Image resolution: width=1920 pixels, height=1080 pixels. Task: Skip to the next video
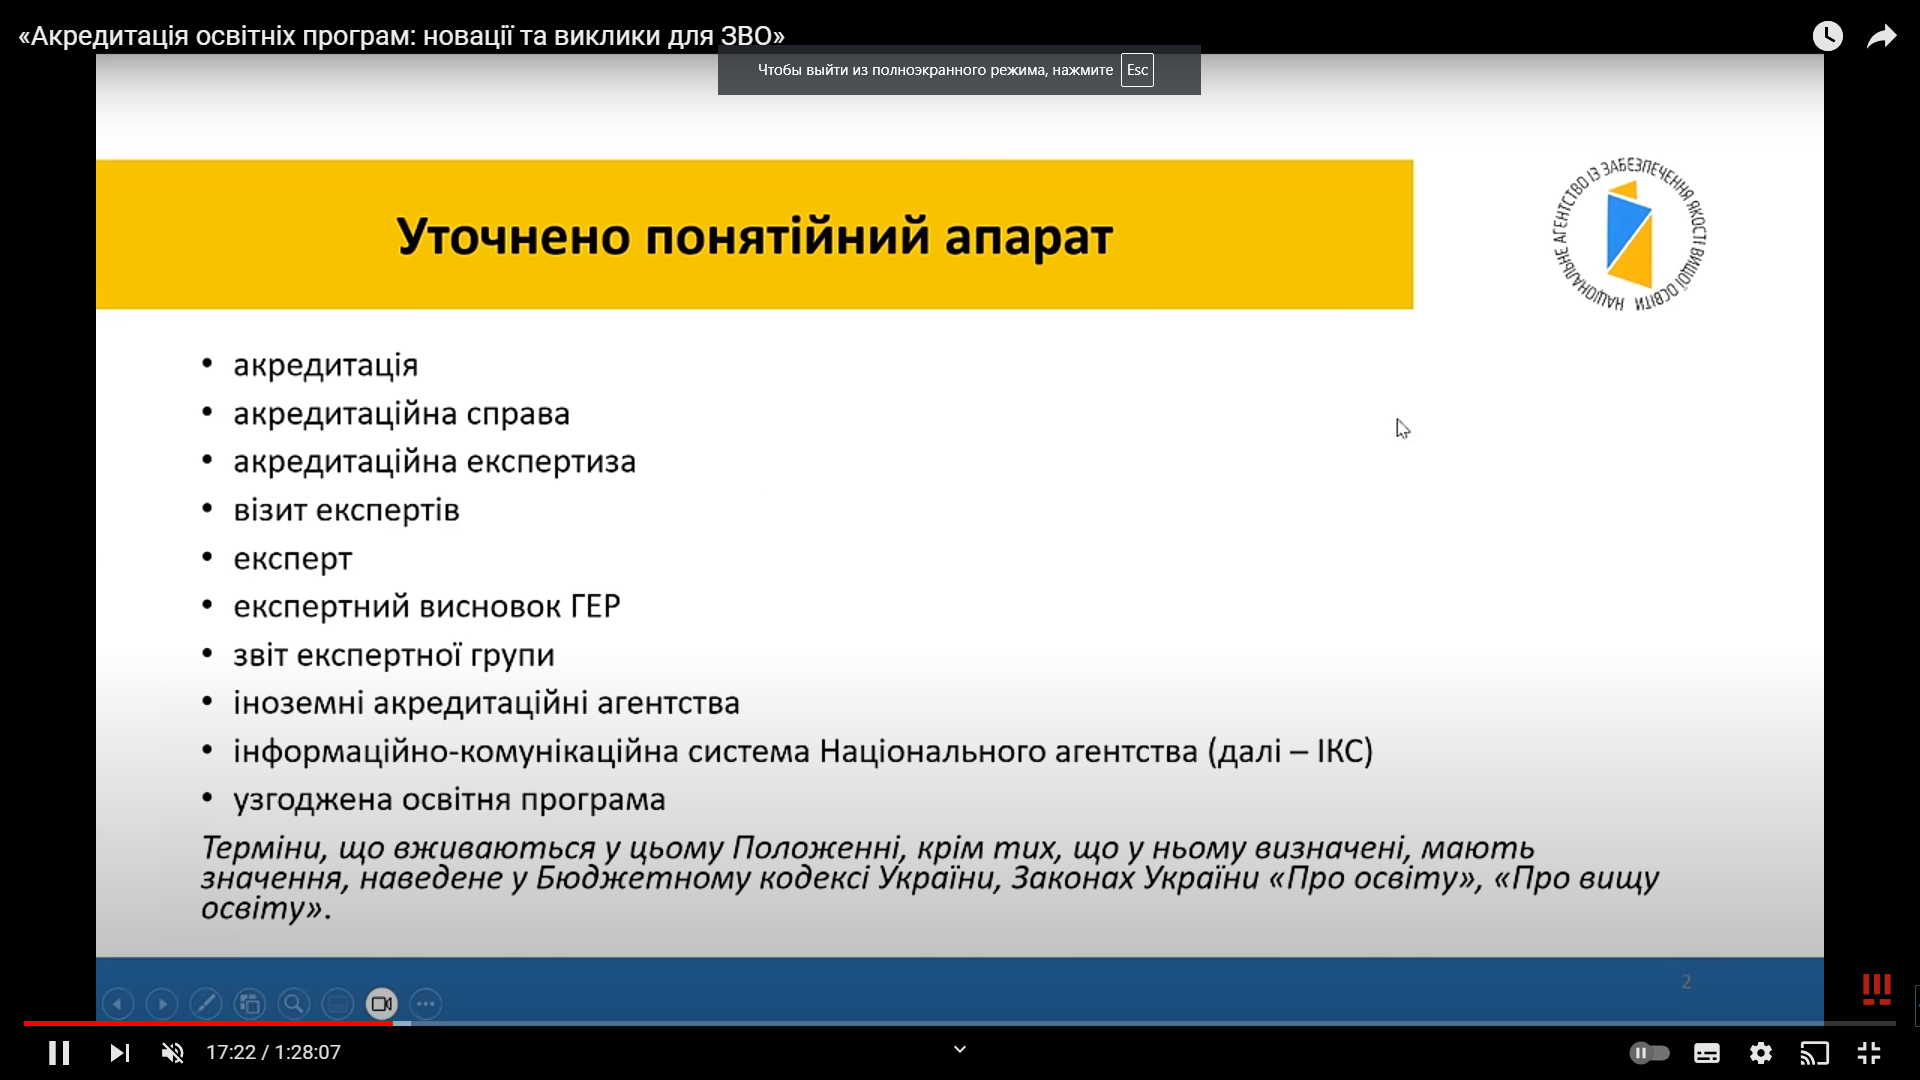point(119,1053)
